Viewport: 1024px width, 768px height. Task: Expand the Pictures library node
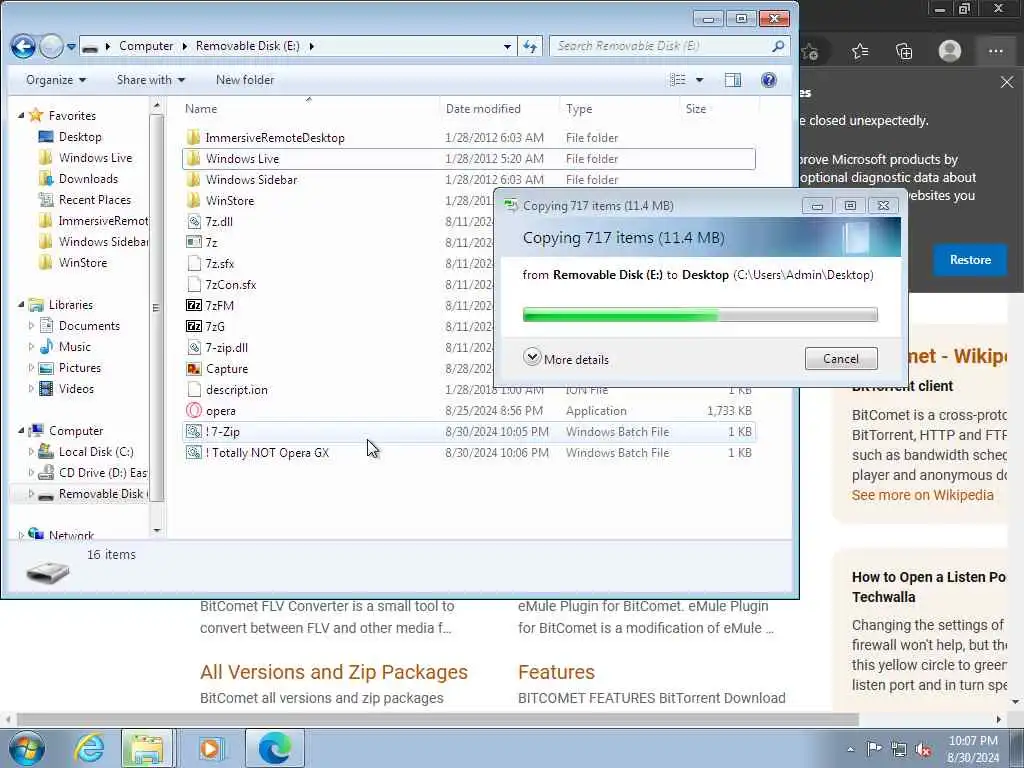pos(31,368)
